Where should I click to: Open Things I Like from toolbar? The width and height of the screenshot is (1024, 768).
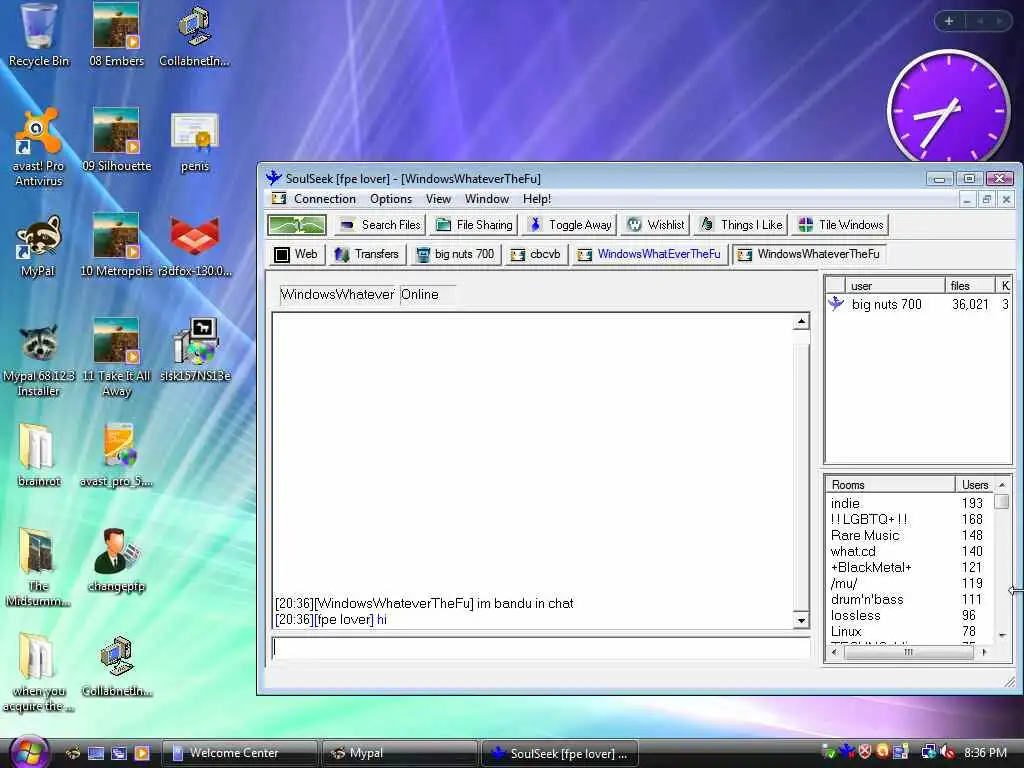pos(741,225)
